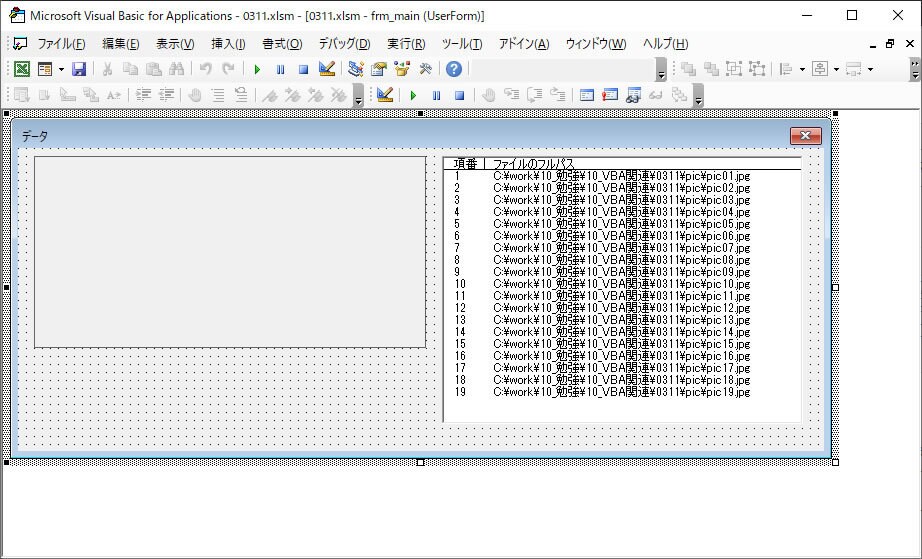This screenshot has height=559, width=922.
Task: Open ツール(T) menu
Action: (462, 43)
